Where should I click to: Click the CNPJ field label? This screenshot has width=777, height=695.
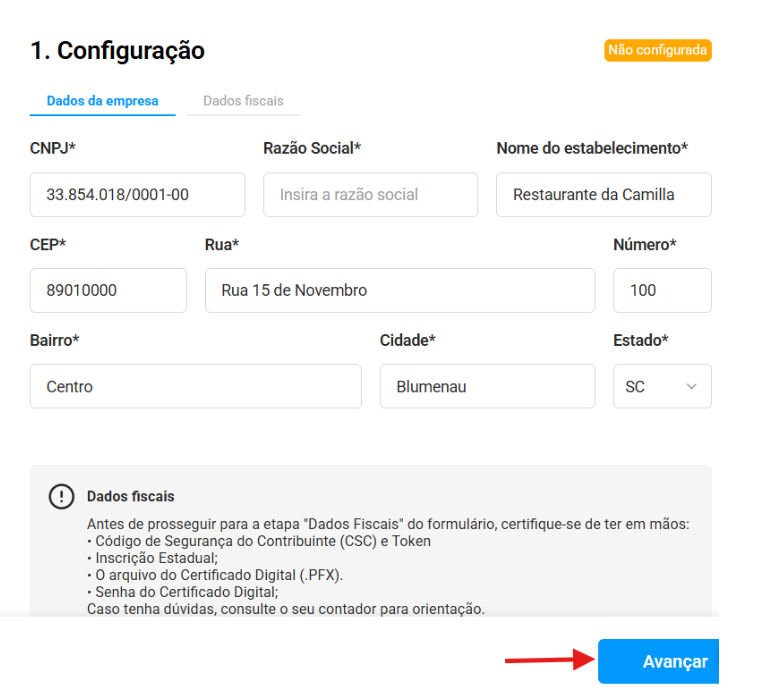point(53,148)
